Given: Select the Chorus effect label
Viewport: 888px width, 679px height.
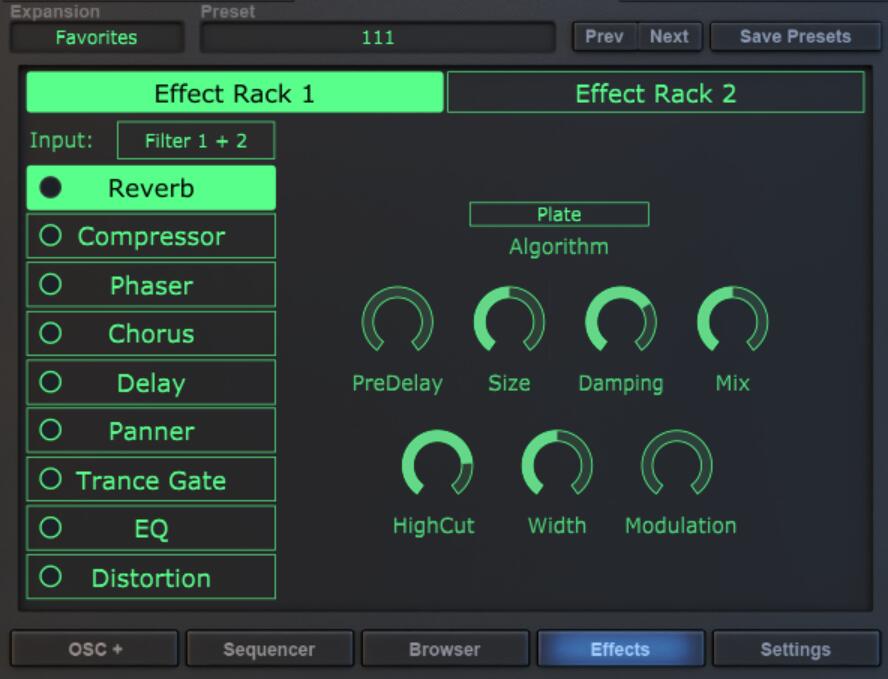Looking at the screenshot, I should (x=151, y=334).
